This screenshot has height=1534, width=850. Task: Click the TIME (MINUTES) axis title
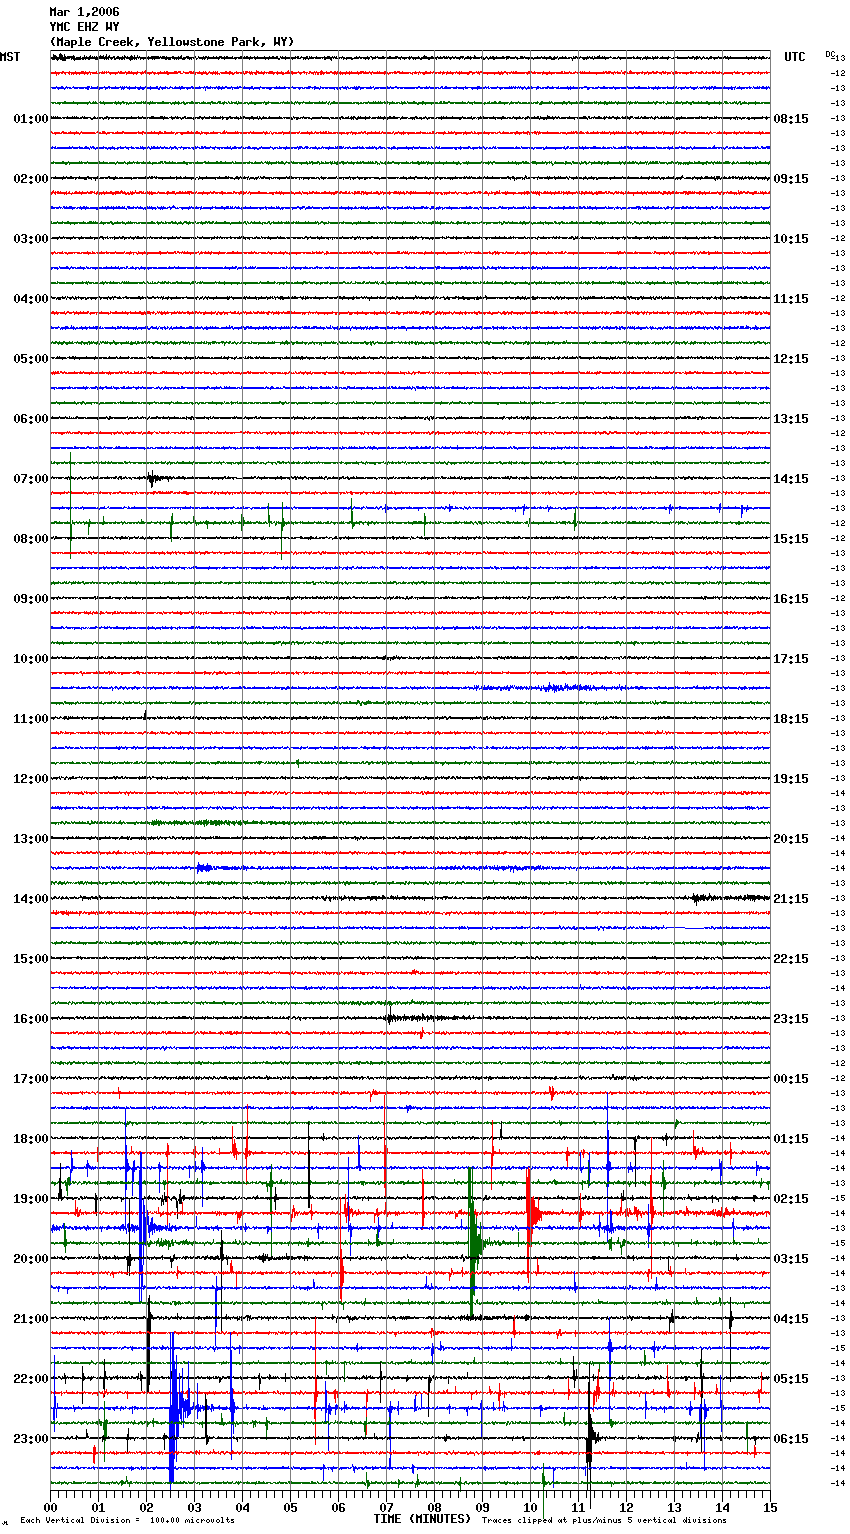coord(422,1519)
